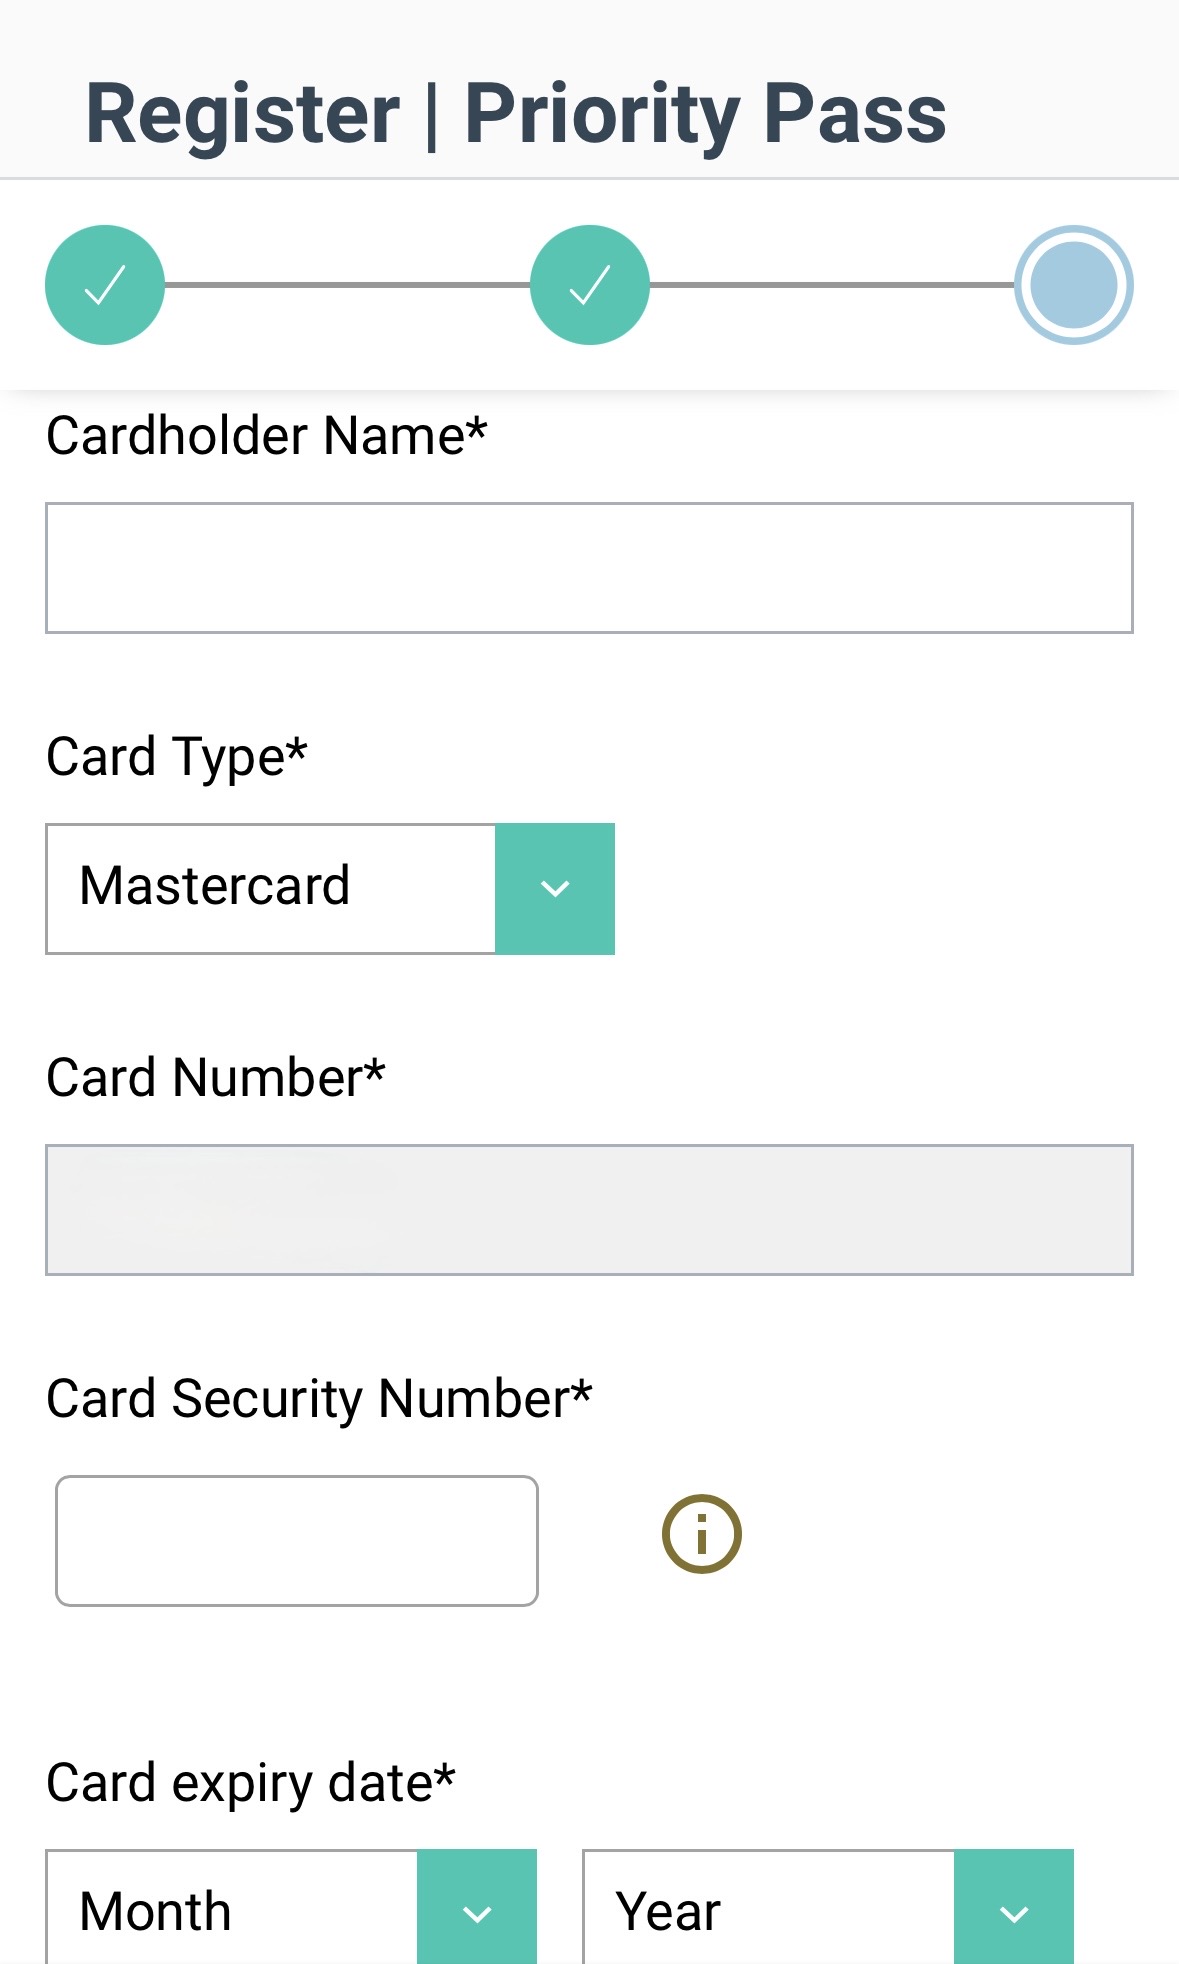Viewport: 1179px width, 1964px height.
Task: Open the Month dropdown via its teal chevron
Action: point(477,1908)
